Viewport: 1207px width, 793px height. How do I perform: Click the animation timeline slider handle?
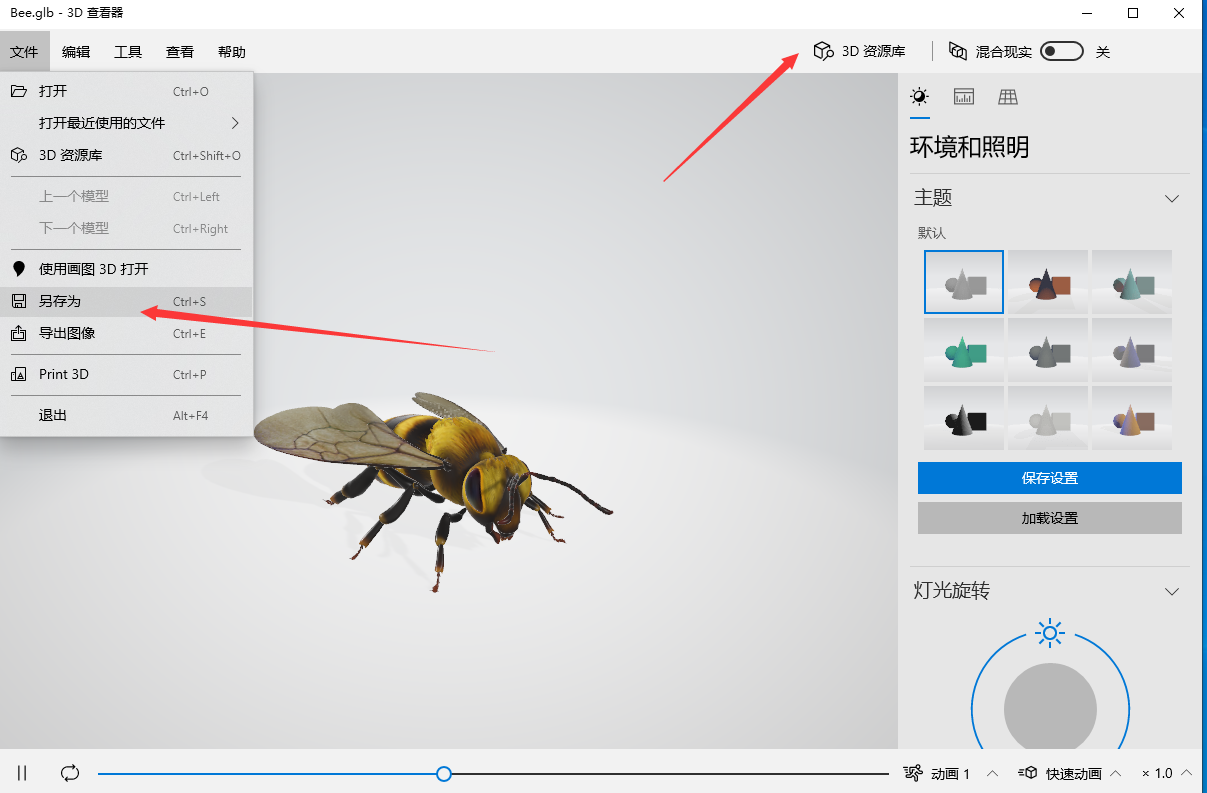click(x=444, y=773)
